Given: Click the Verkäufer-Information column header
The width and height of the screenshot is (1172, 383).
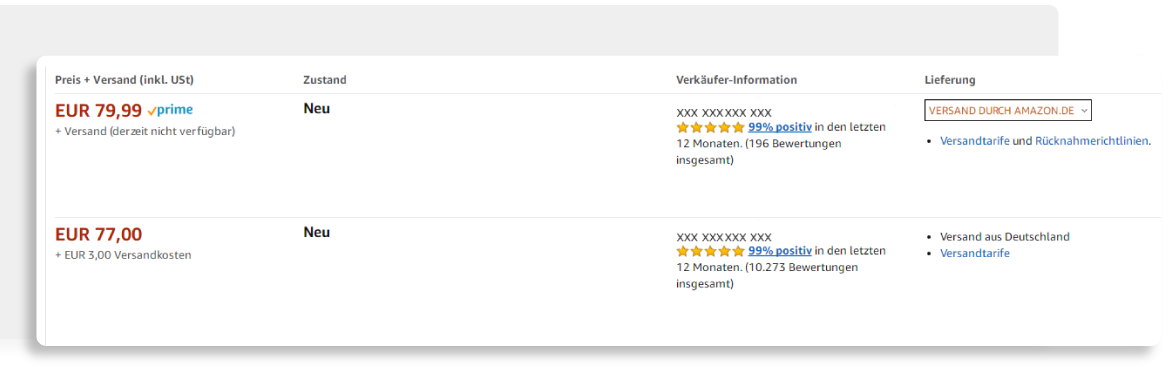Looking at the screenshot, I should pyautogui.click(x=736, y=80).
